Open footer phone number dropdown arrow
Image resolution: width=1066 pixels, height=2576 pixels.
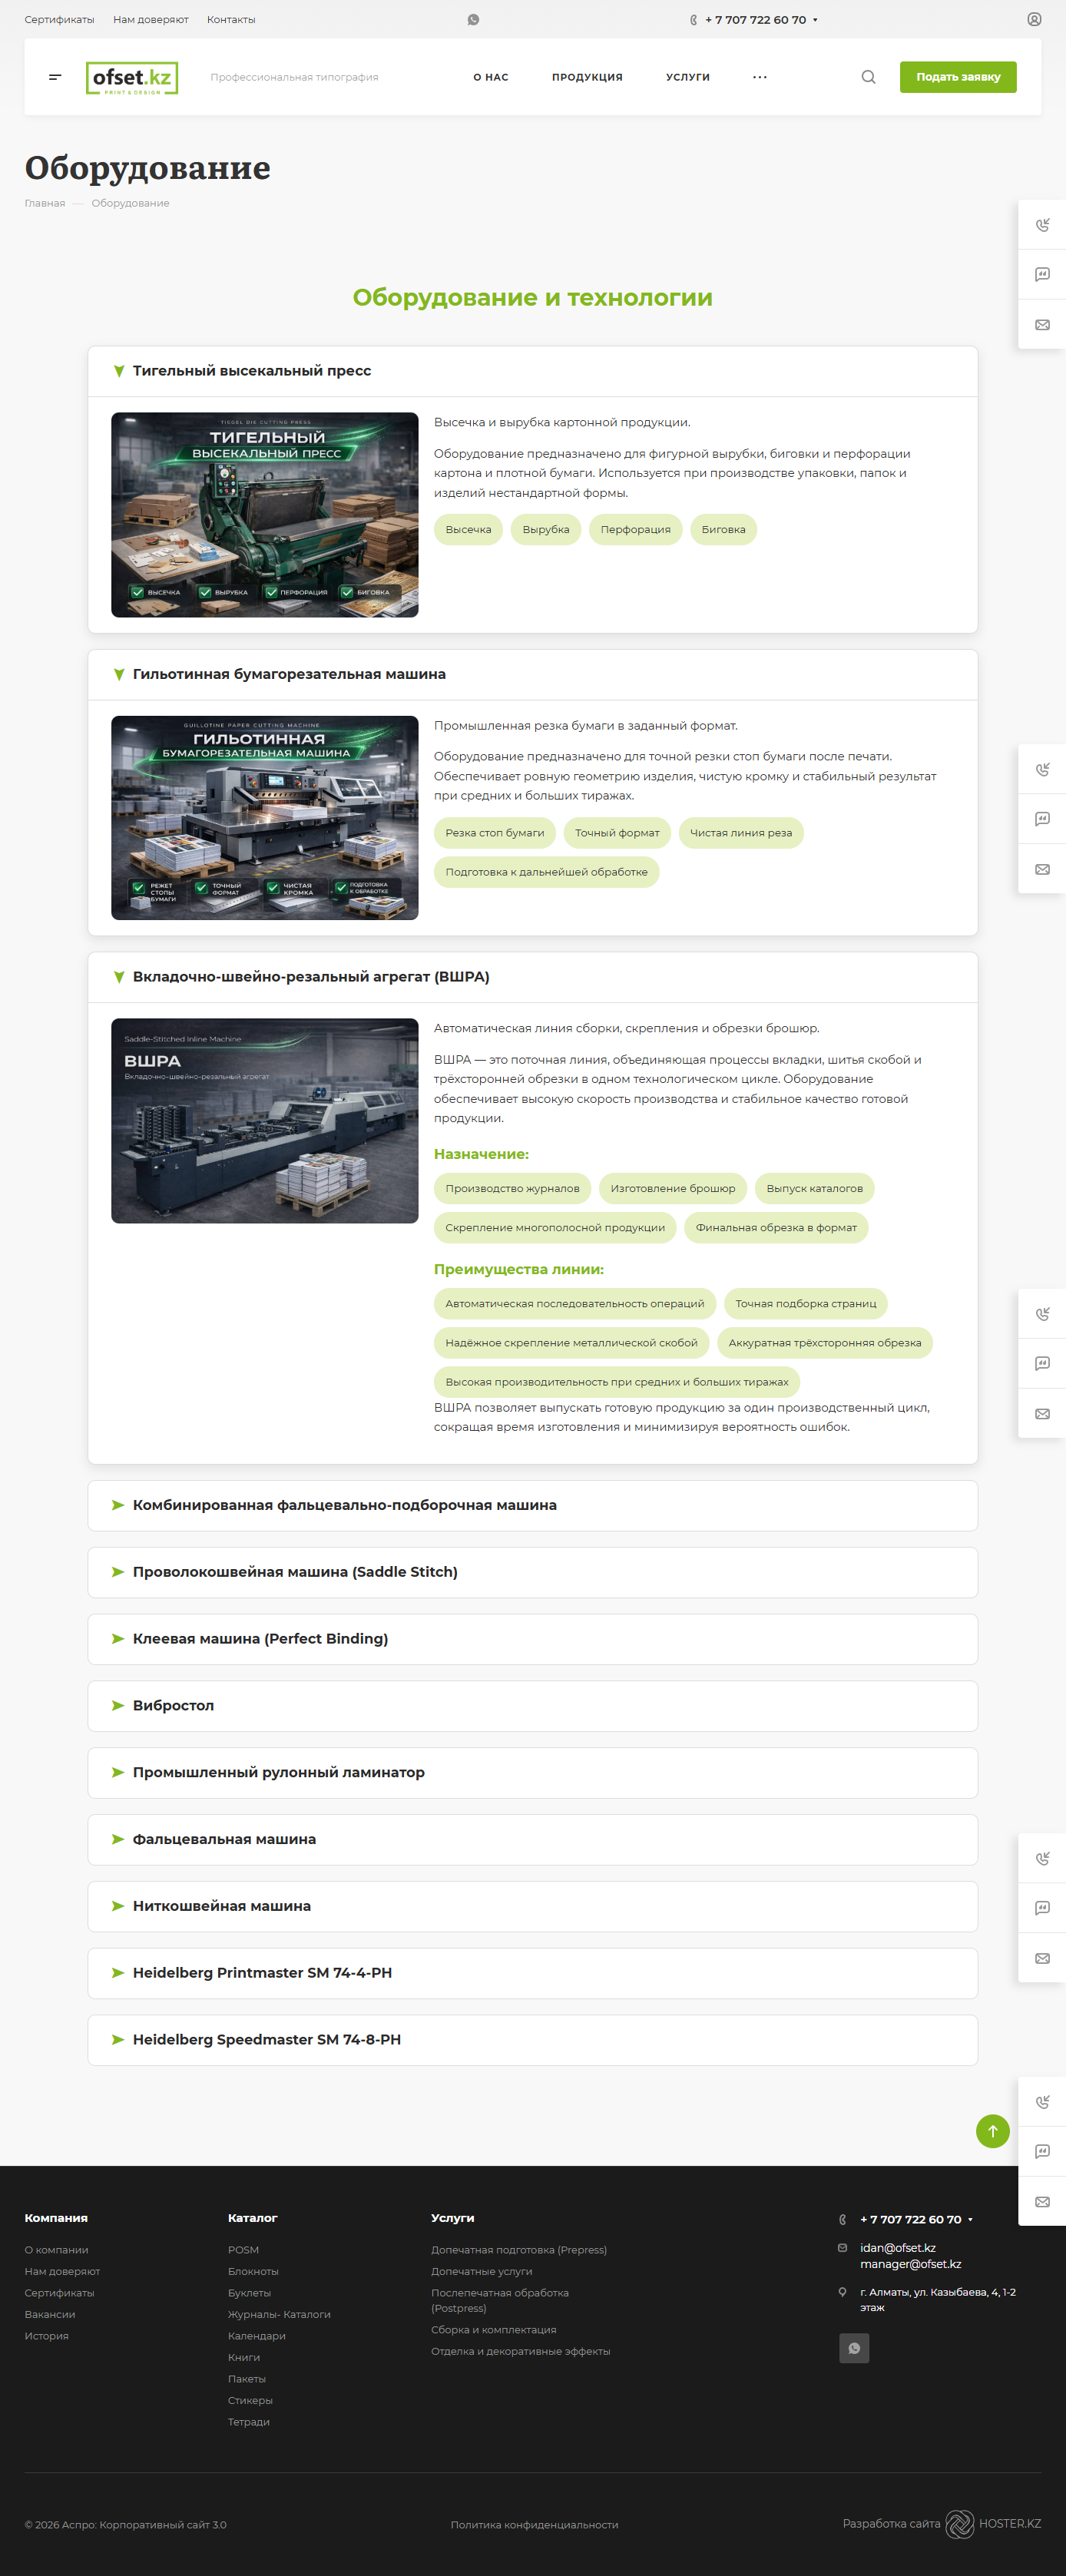[x=970, y=2219]
